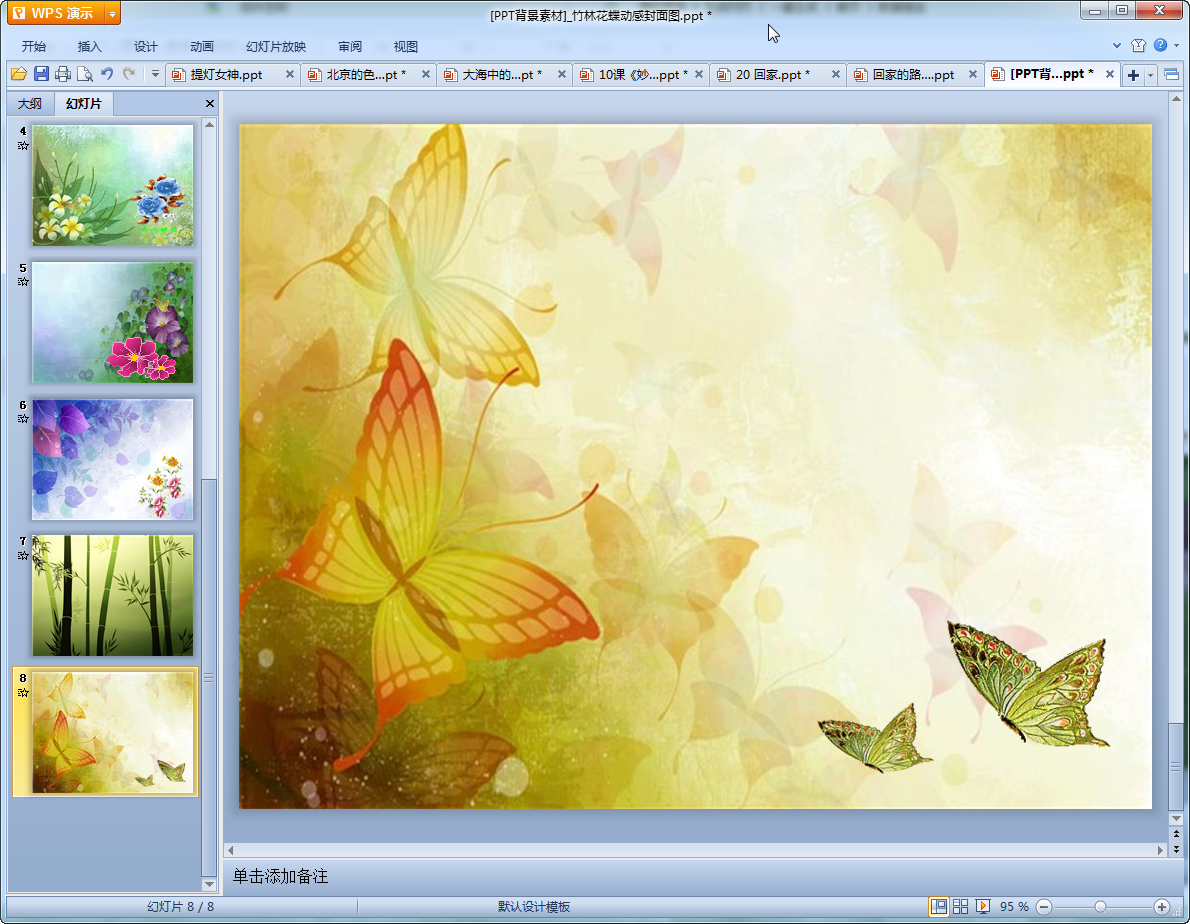Screen dimensions: 1190x924
Task: Open the 审阅 menu tab
Action: (x=350, y=46)
